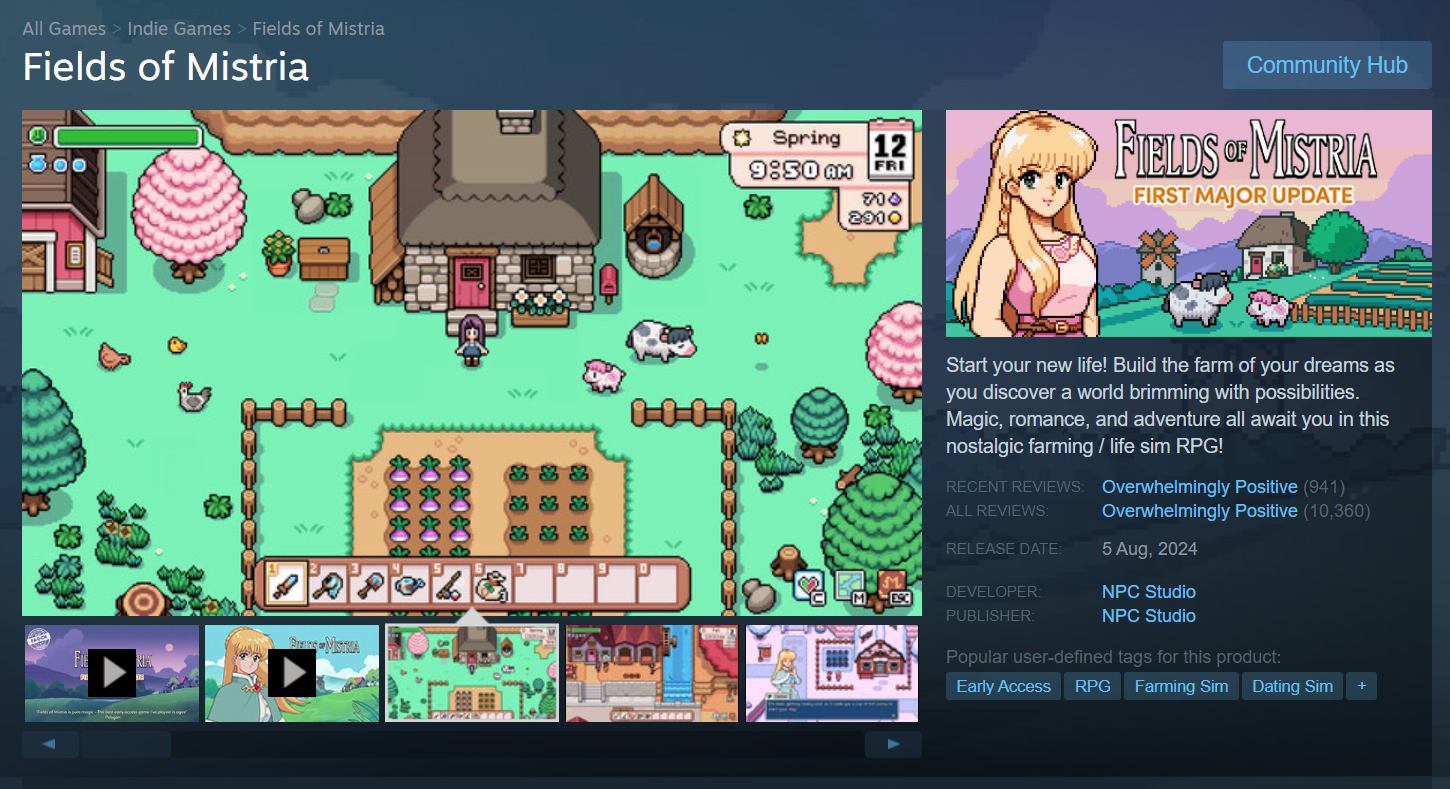Click the release date "5 Aug, 2024"
Screen dimensions: 1450x789
[x=1150, y=549]
